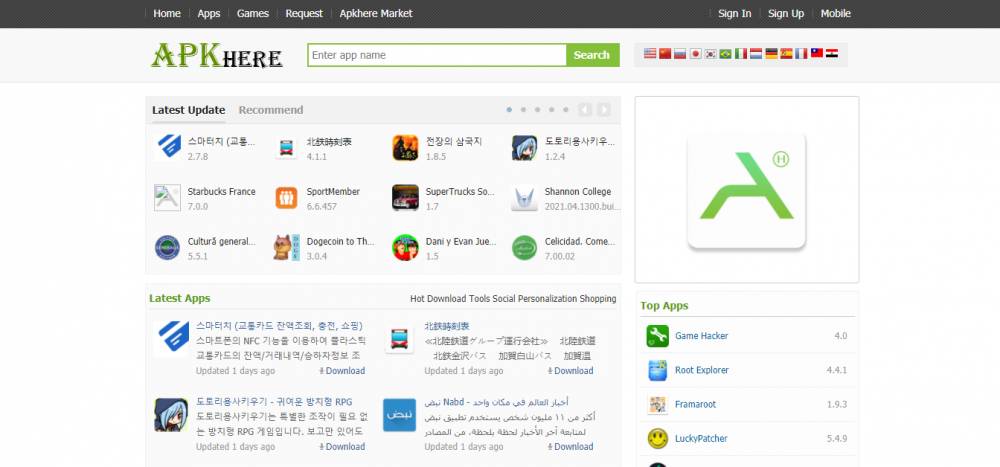Open the Game Hacker app icon
The height and width of the screenshot is (467, 1000).
tap(658, 336)
